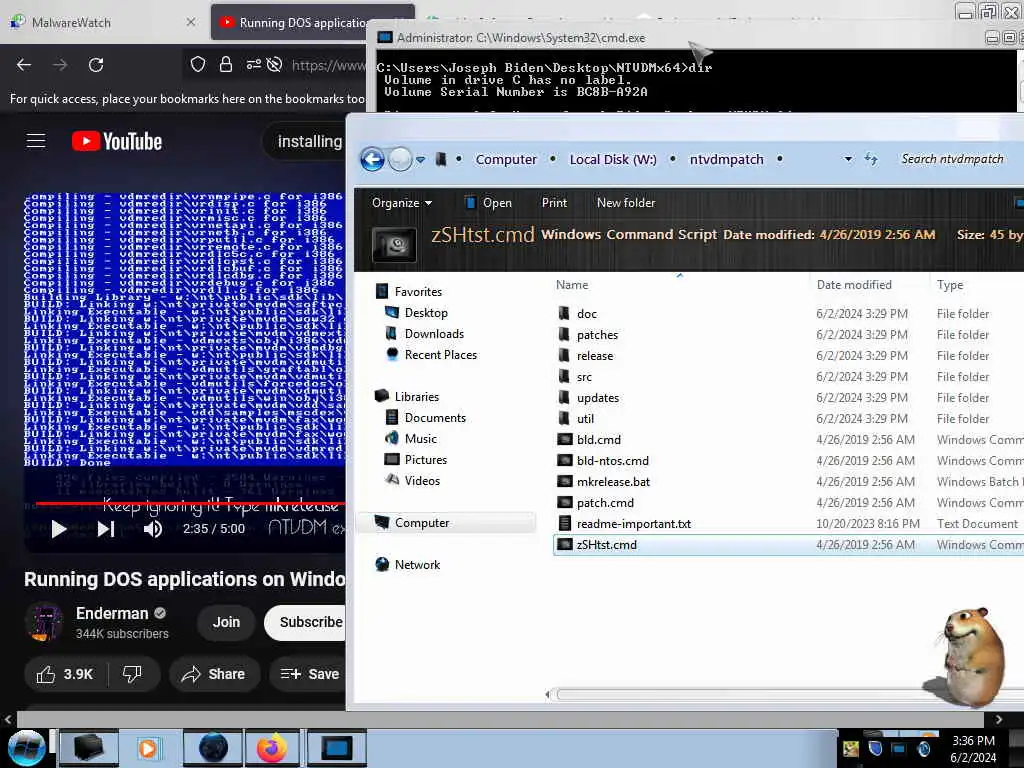Like the video with 3.9K
The width and height of the screenshot is (1024, 768).
(x=65, y=674)
